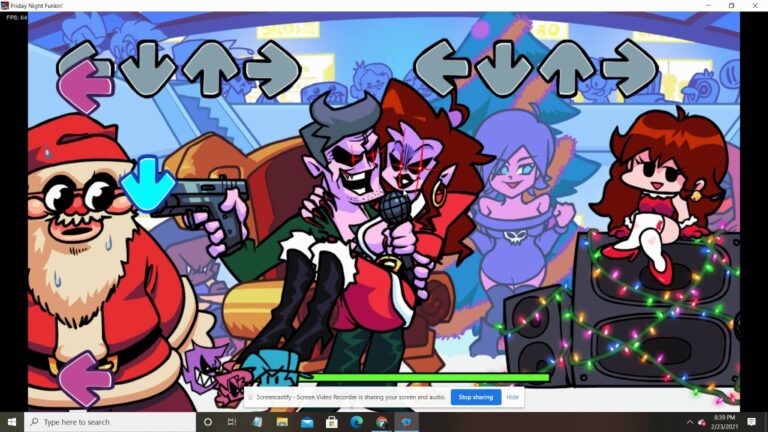Image resolution: width=768 pixels, height=432 pixels.
Task: Open Microsoft Store from the taskbar
Action: (x=332, y=422)
